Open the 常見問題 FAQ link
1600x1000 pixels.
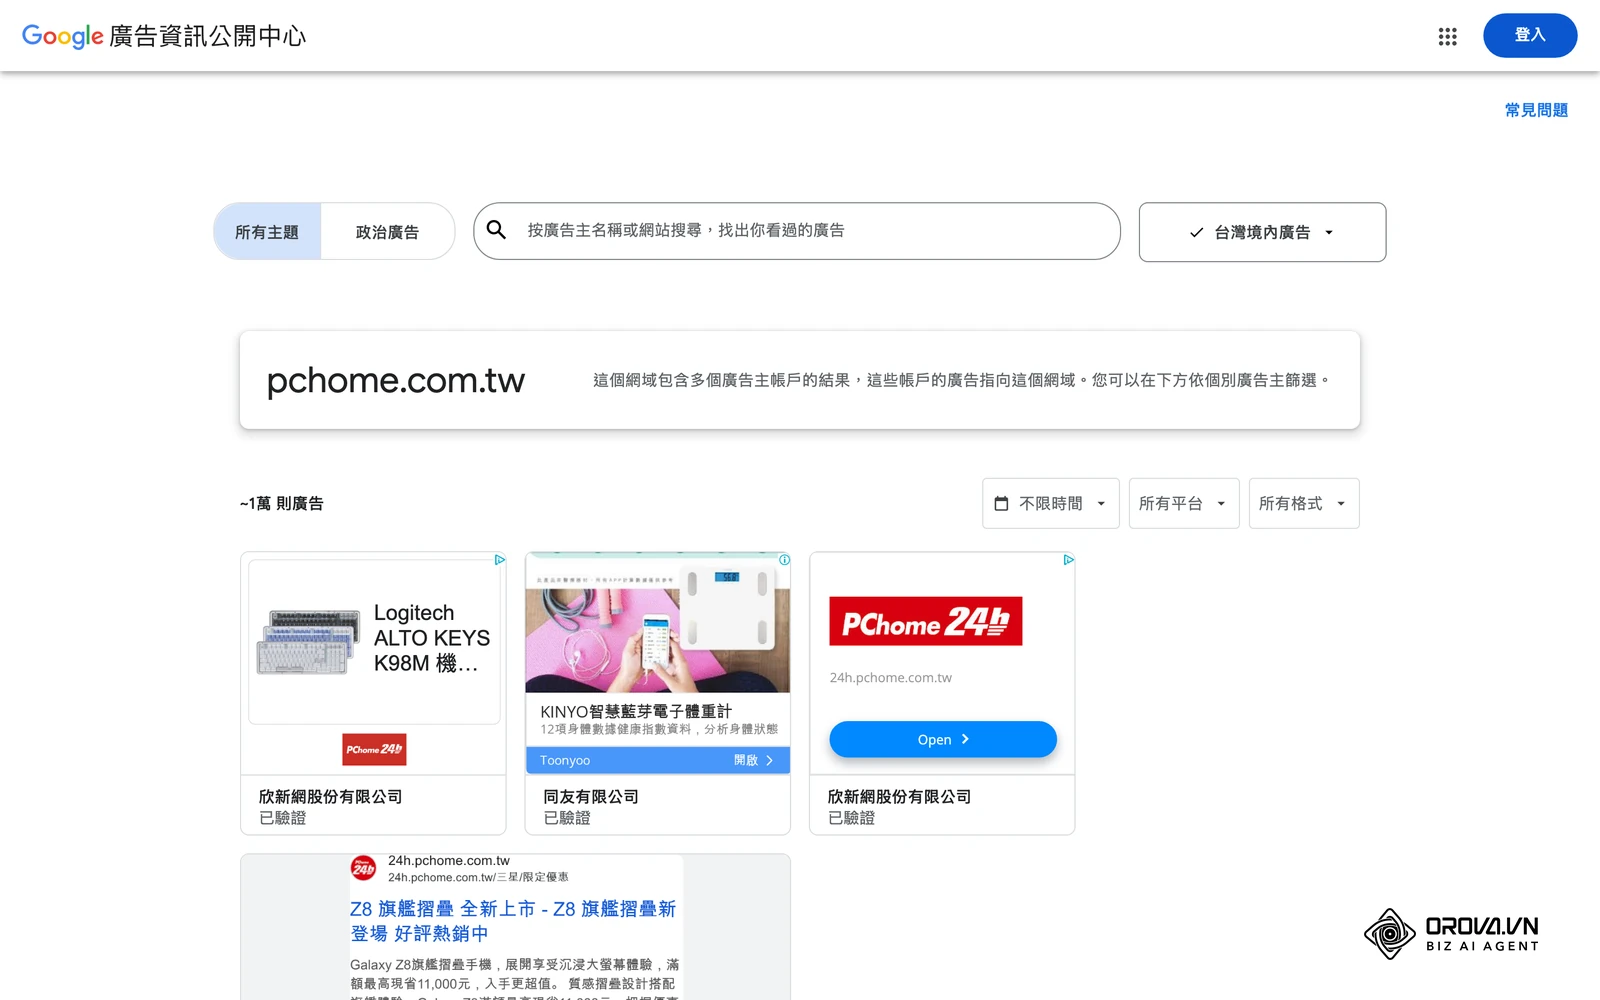1536,110
